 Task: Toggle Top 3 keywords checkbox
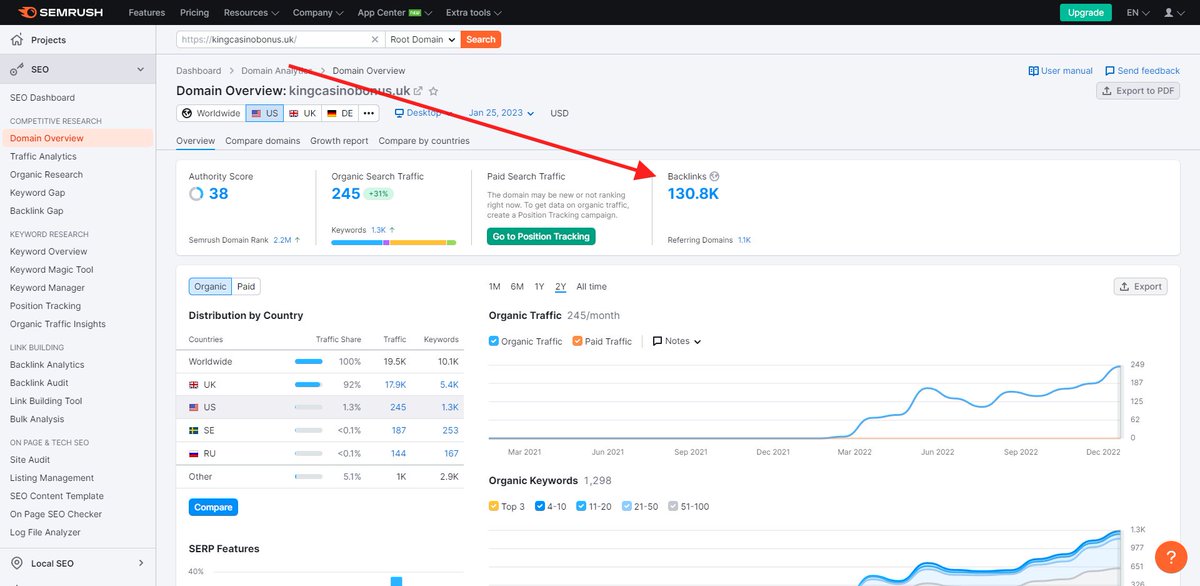(494, 506)
